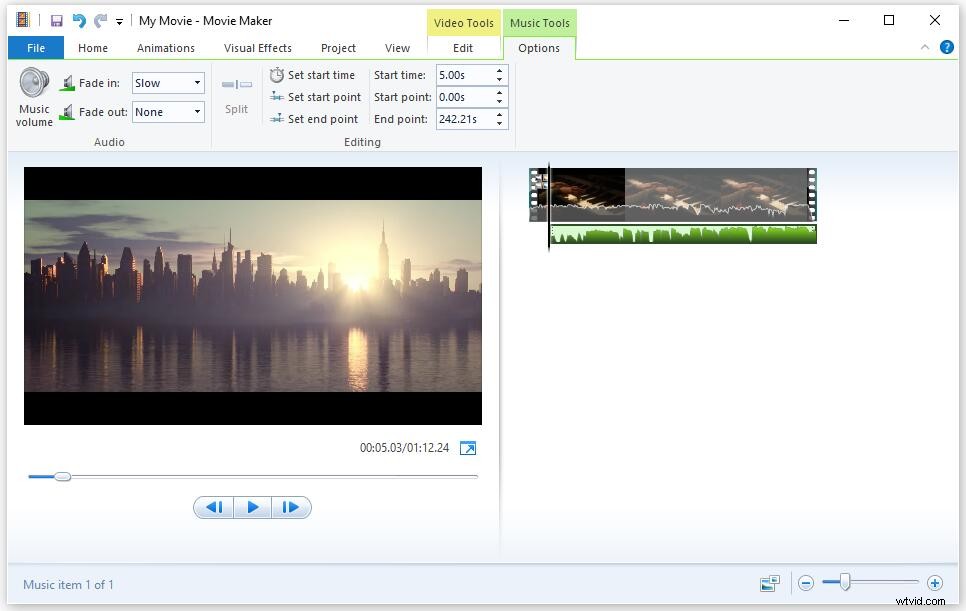
Task: Step forward one frame in the preview
Action: pyautogui.click(x=291, y=507)
